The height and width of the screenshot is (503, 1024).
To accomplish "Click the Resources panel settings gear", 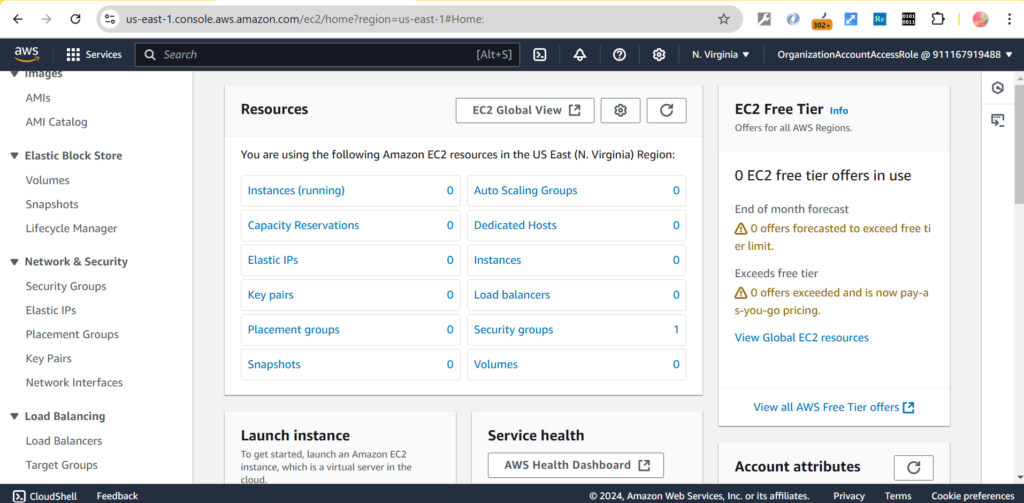I will point(620,110).
